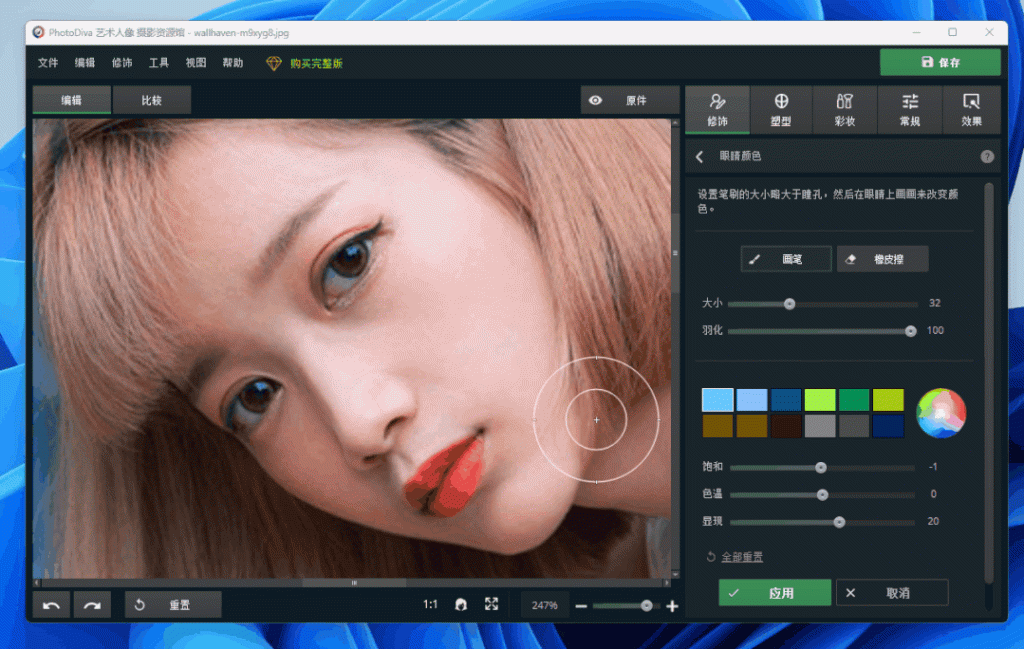Select the 橡皮擦 eraser mode
The width and height of the screenshot is (1024, 649).
coord(882,258)
